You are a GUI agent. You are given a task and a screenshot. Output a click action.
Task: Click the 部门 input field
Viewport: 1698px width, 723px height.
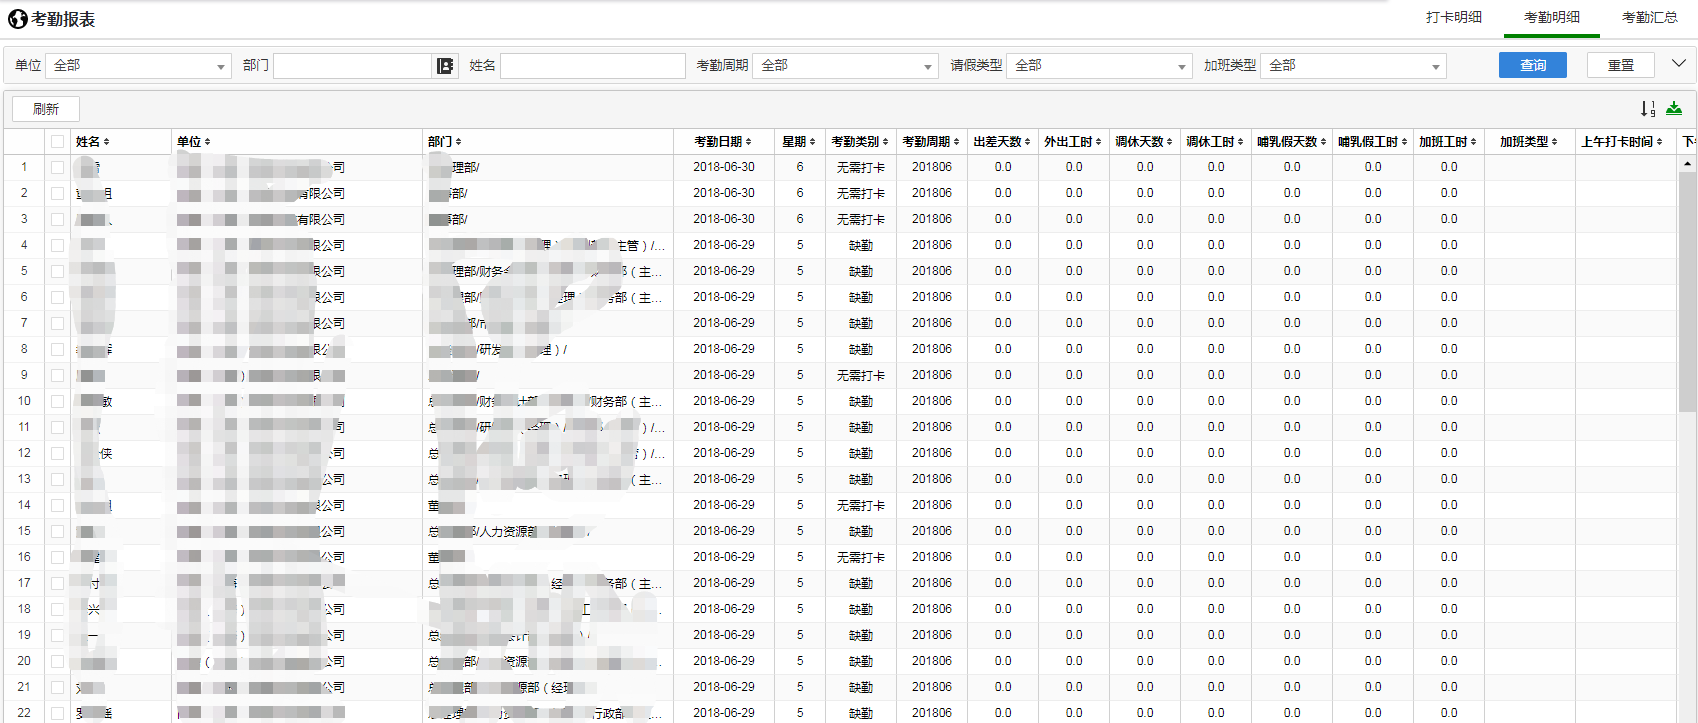point(353,66)
